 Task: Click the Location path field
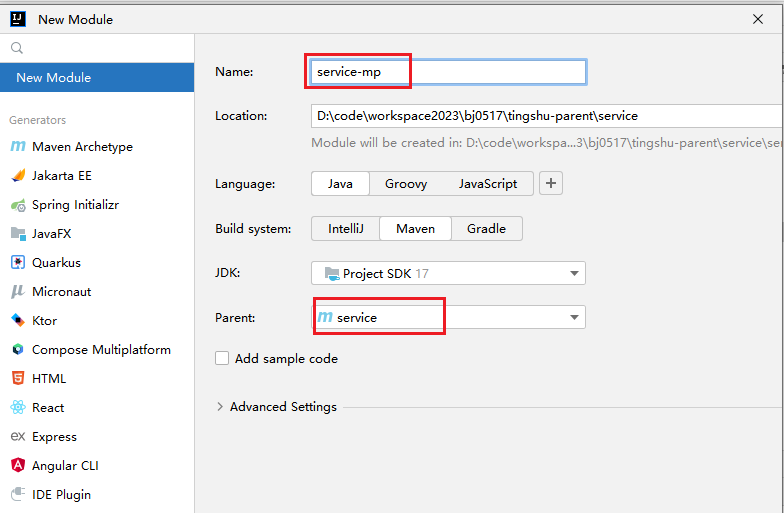click(547, 116)
